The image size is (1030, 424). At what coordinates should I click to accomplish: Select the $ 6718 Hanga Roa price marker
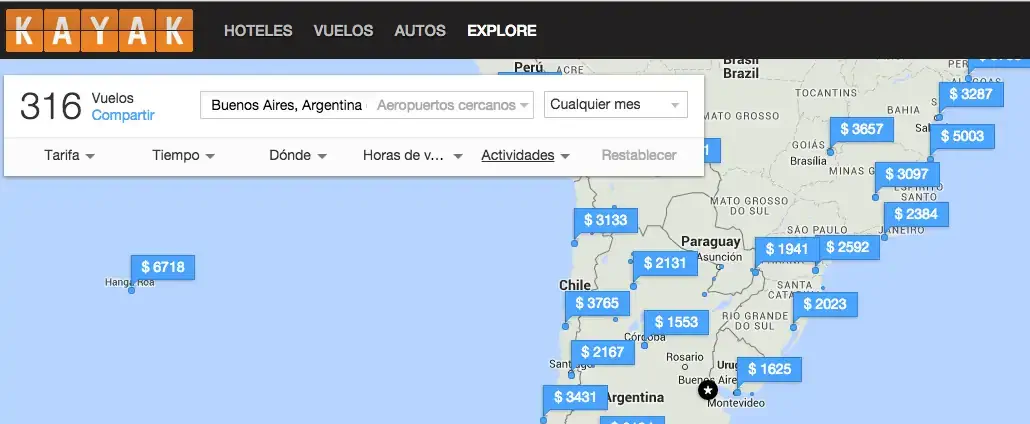(x=163, y=267)
